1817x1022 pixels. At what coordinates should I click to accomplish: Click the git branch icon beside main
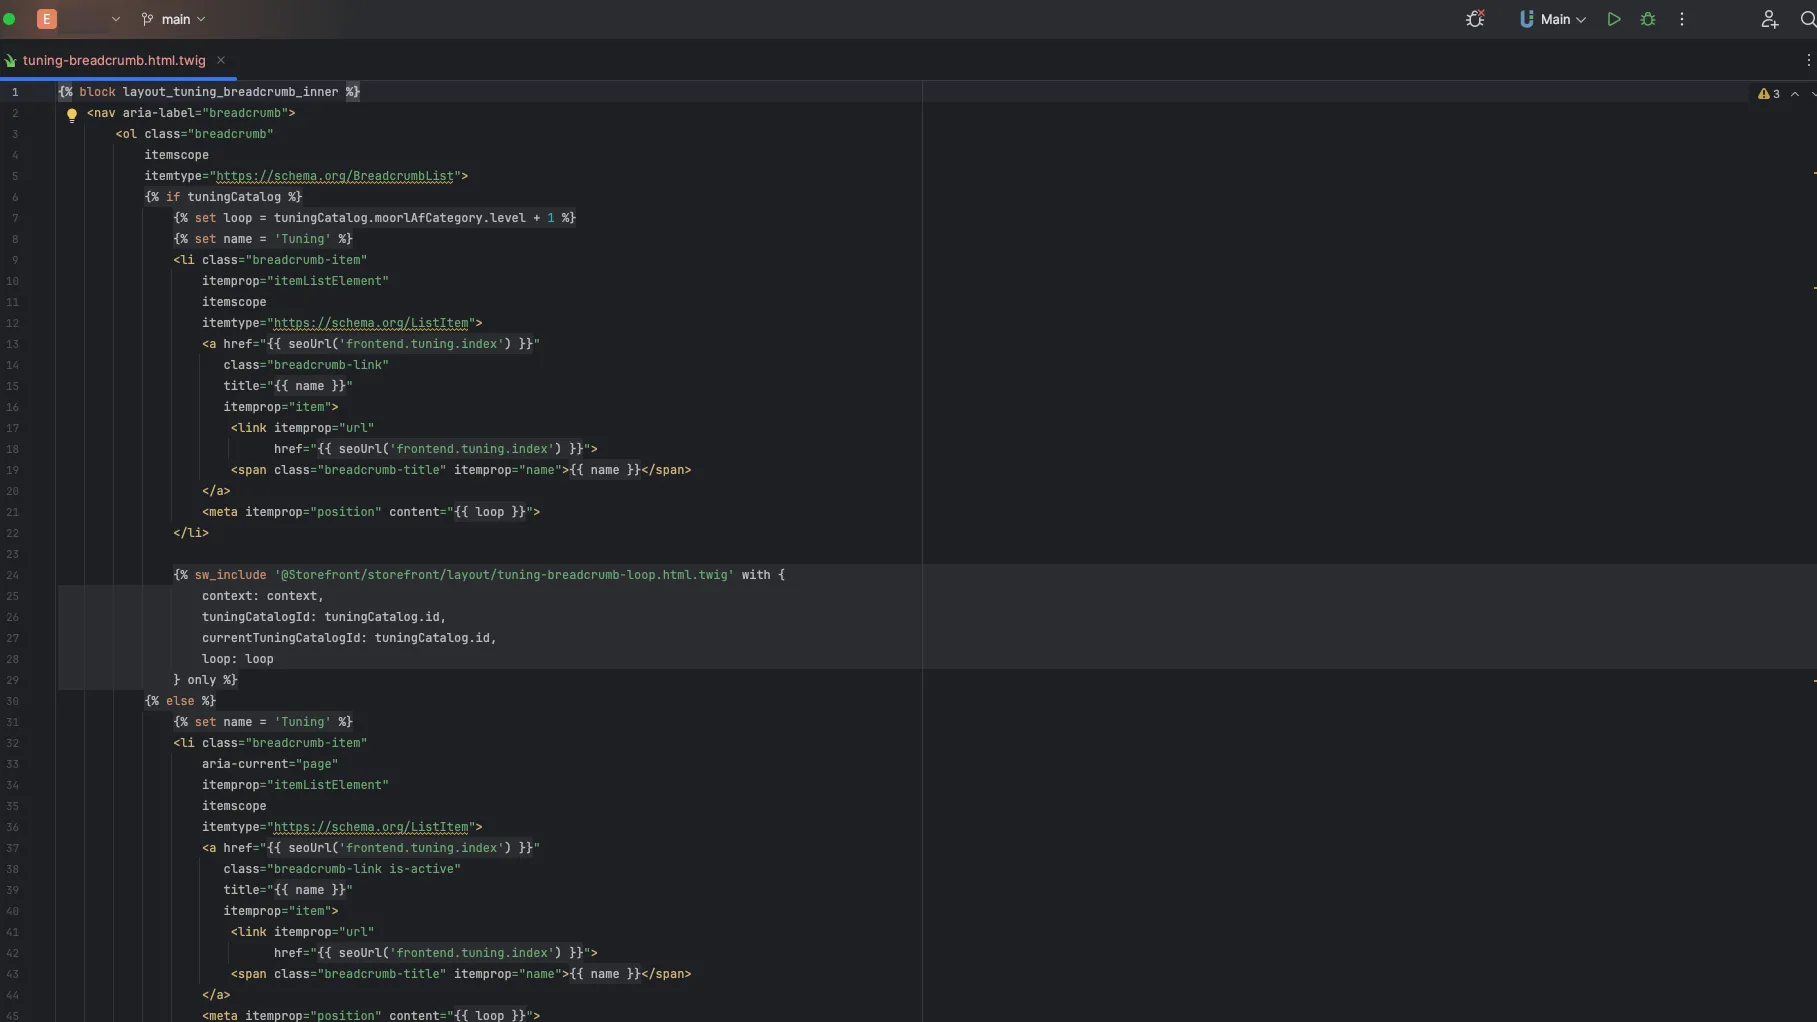point(148,19)
